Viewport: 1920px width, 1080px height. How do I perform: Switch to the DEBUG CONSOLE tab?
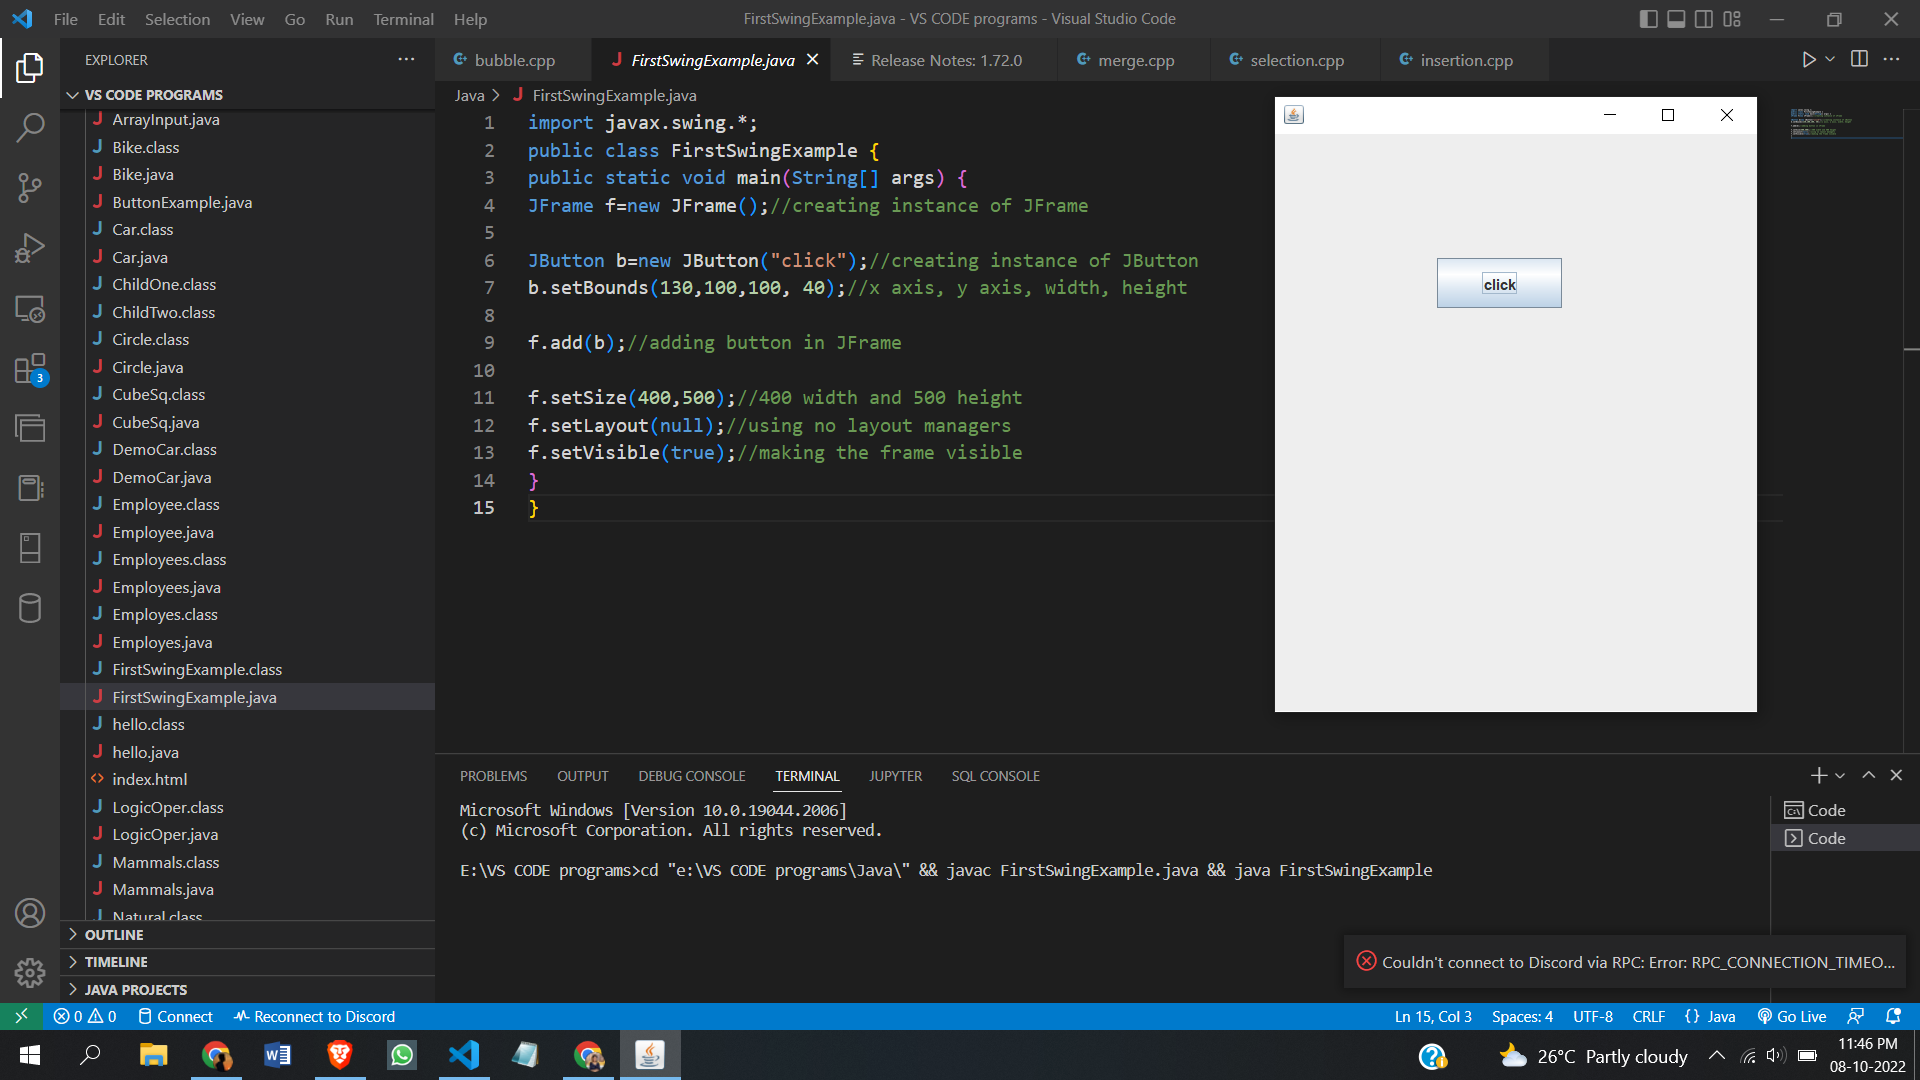coord(691,776)
